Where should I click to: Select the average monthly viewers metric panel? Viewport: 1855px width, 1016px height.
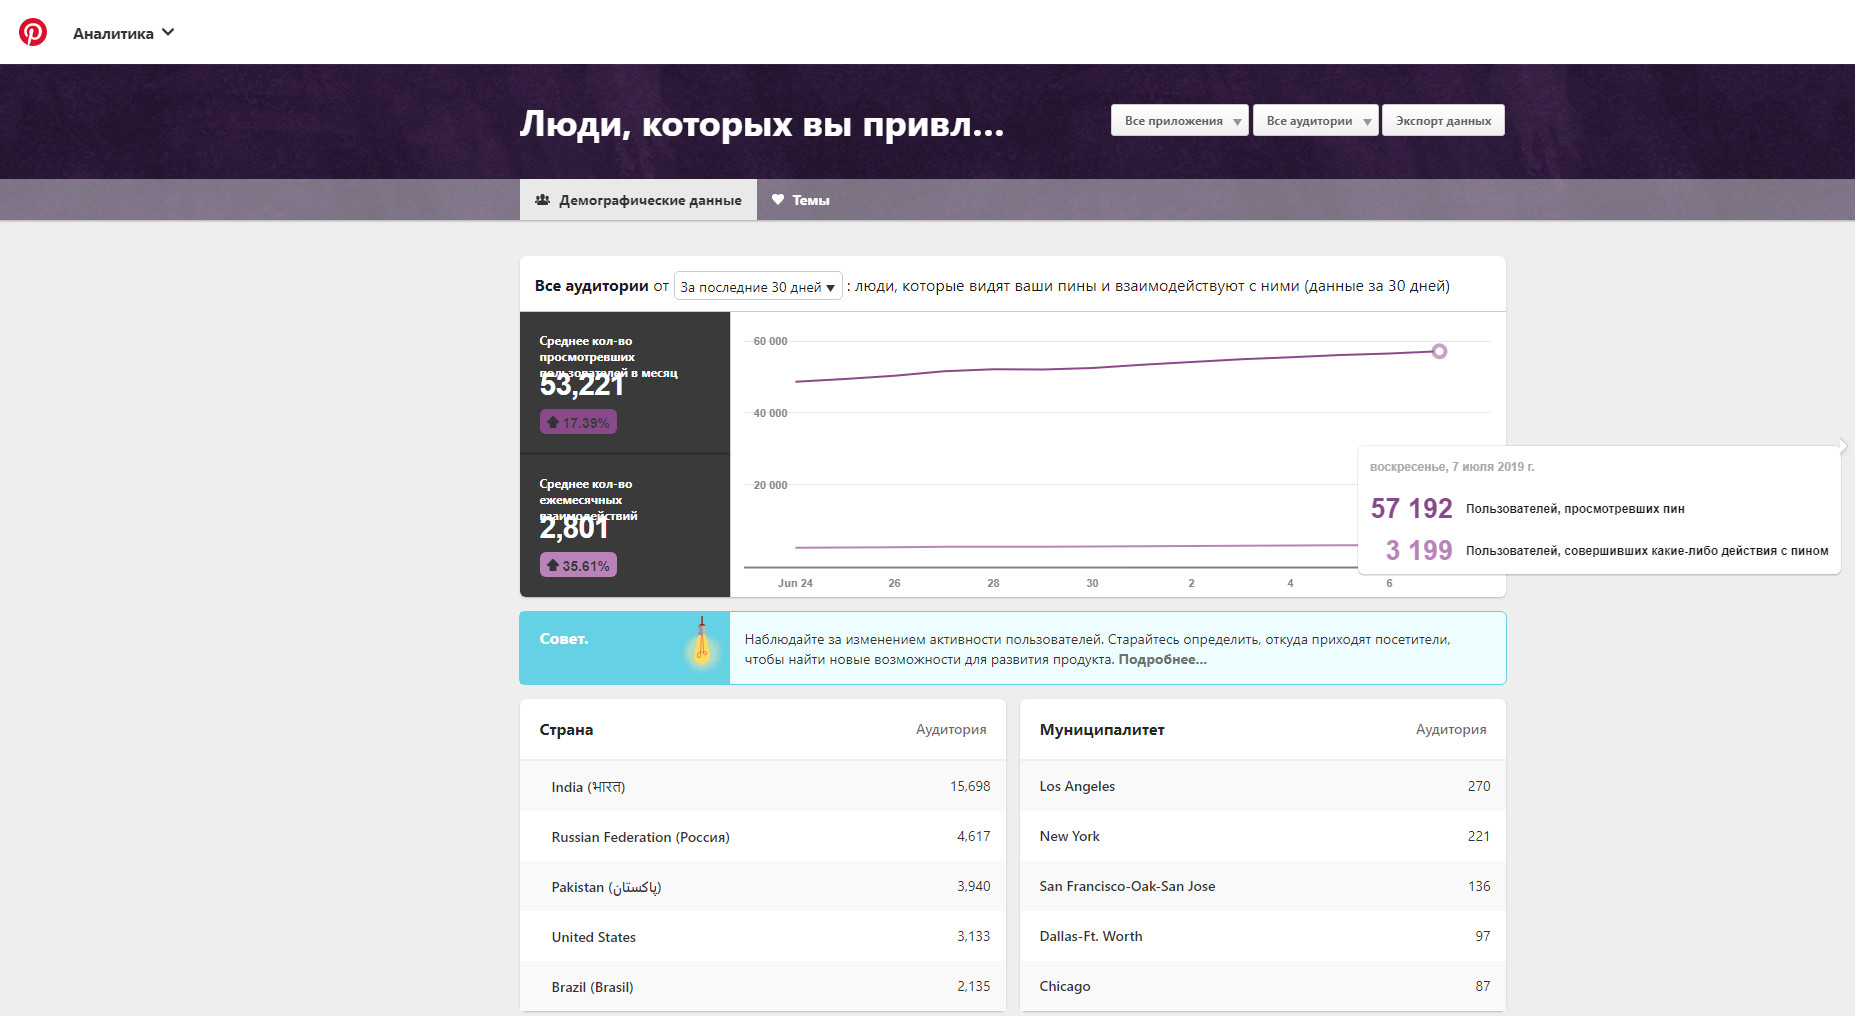(x=624, y=382)
